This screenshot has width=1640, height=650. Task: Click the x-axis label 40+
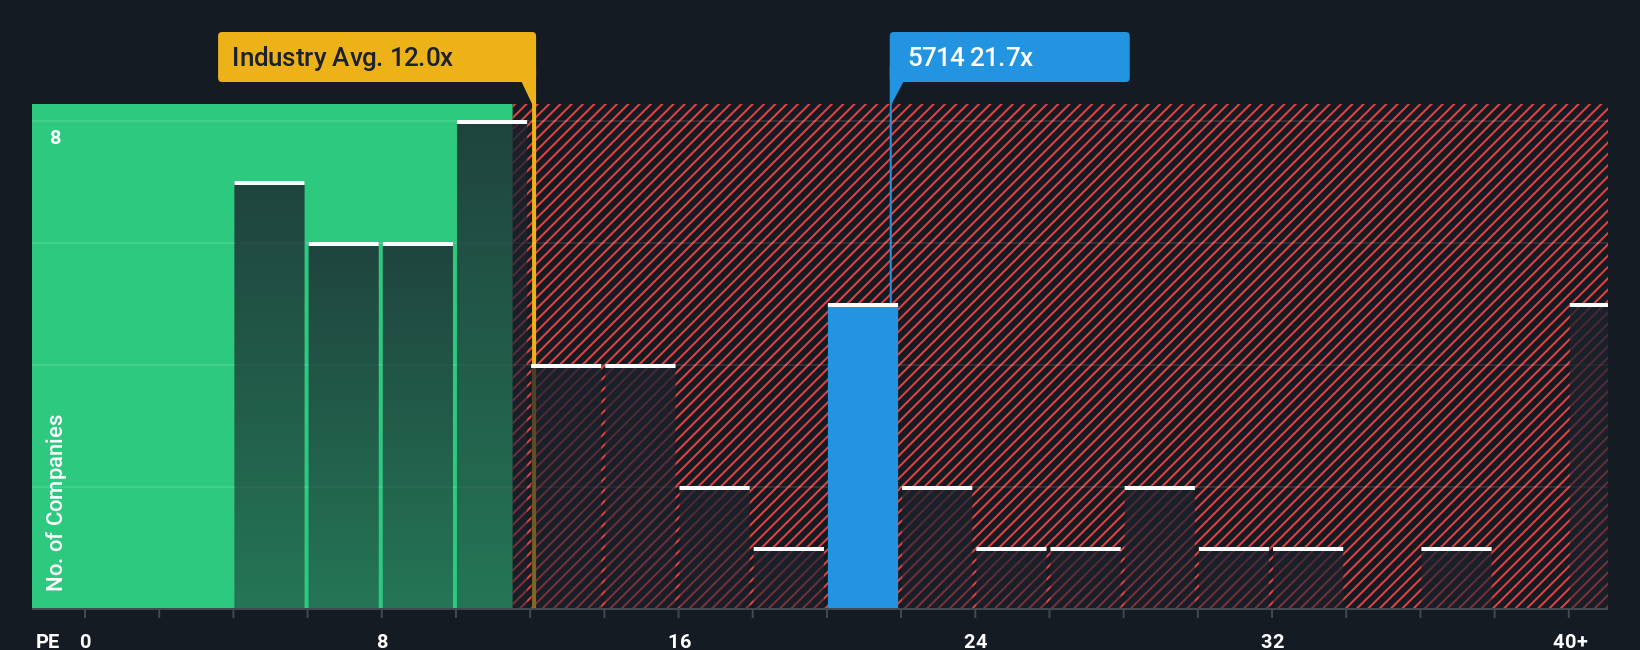(x=1570, y=640)
